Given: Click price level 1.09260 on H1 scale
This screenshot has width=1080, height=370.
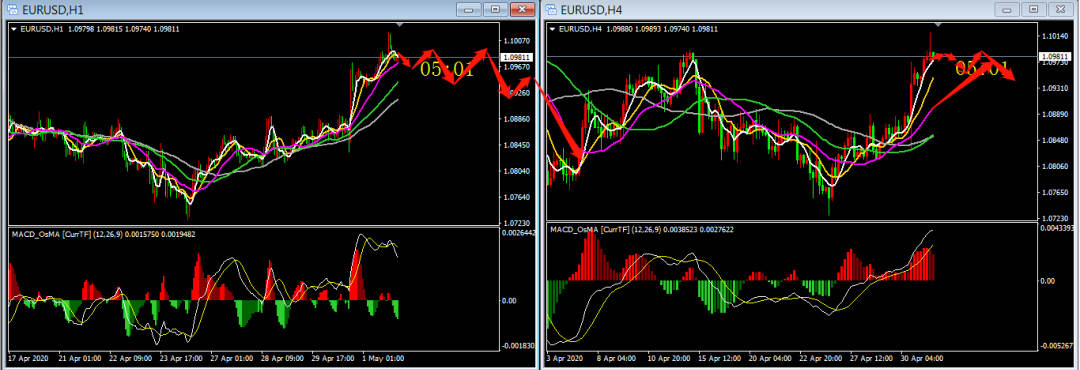Looking at the screenshot, I should [x=517, y=93].
